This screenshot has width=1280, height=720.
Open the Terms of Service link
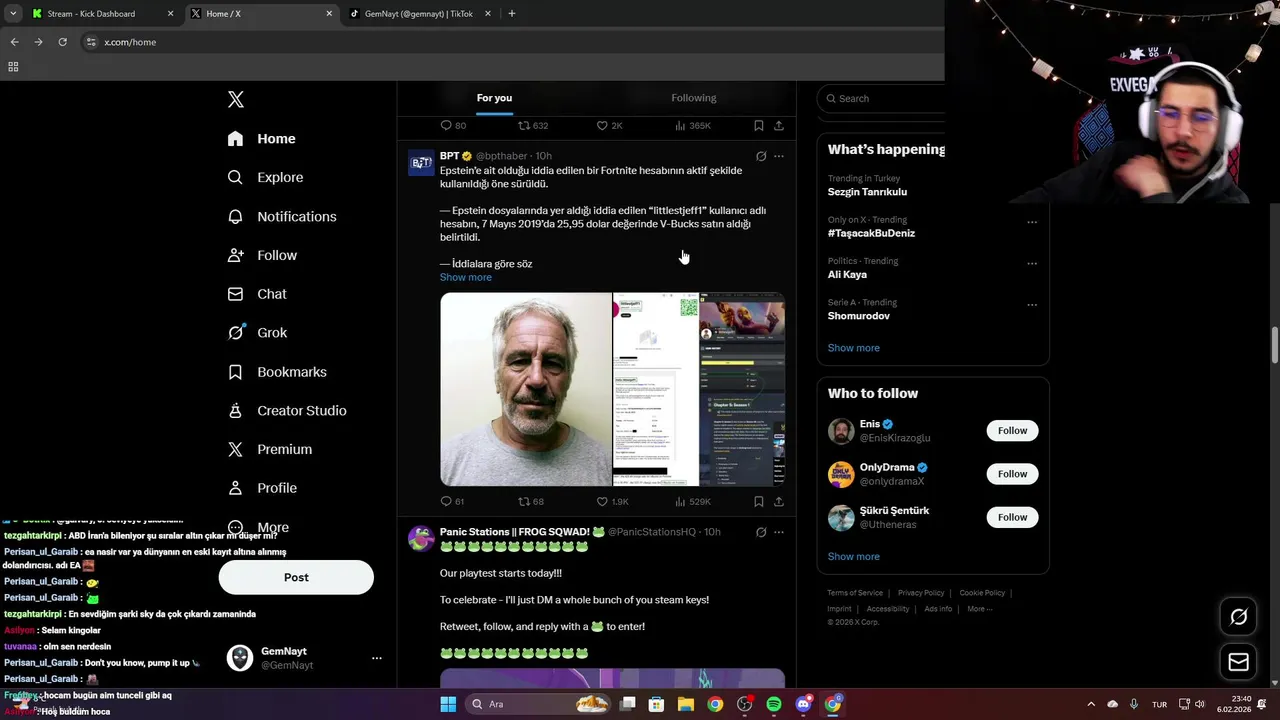(x=855, y=593)
